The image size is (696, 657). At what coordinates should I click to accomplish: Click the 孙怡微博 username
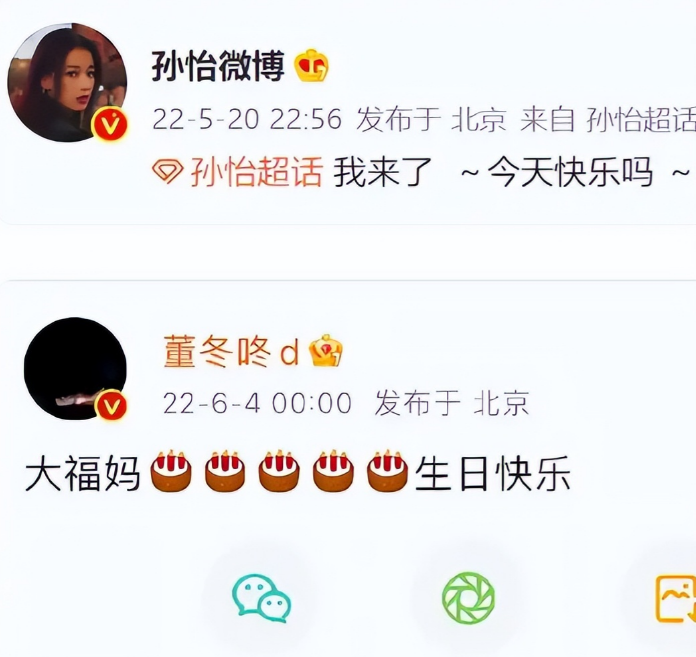click(218, 66)
